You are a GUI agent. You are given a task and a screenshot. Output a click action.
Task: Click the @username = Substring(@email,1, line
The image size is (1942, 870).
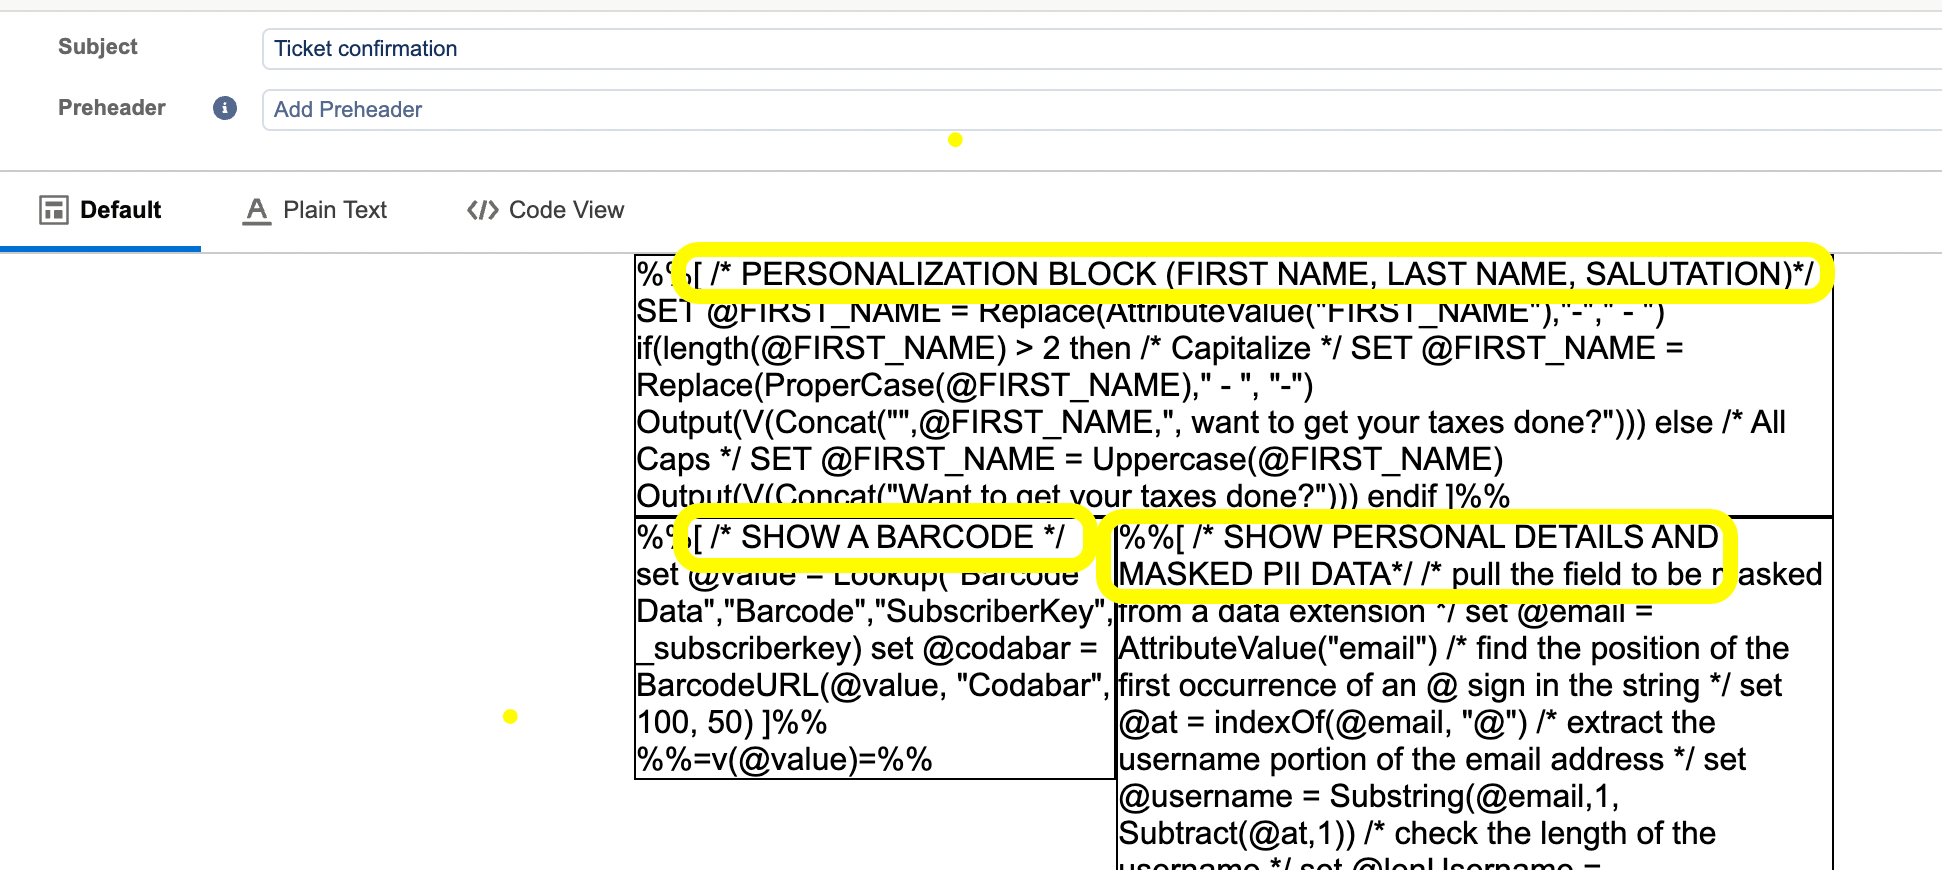click(1369, 797)
